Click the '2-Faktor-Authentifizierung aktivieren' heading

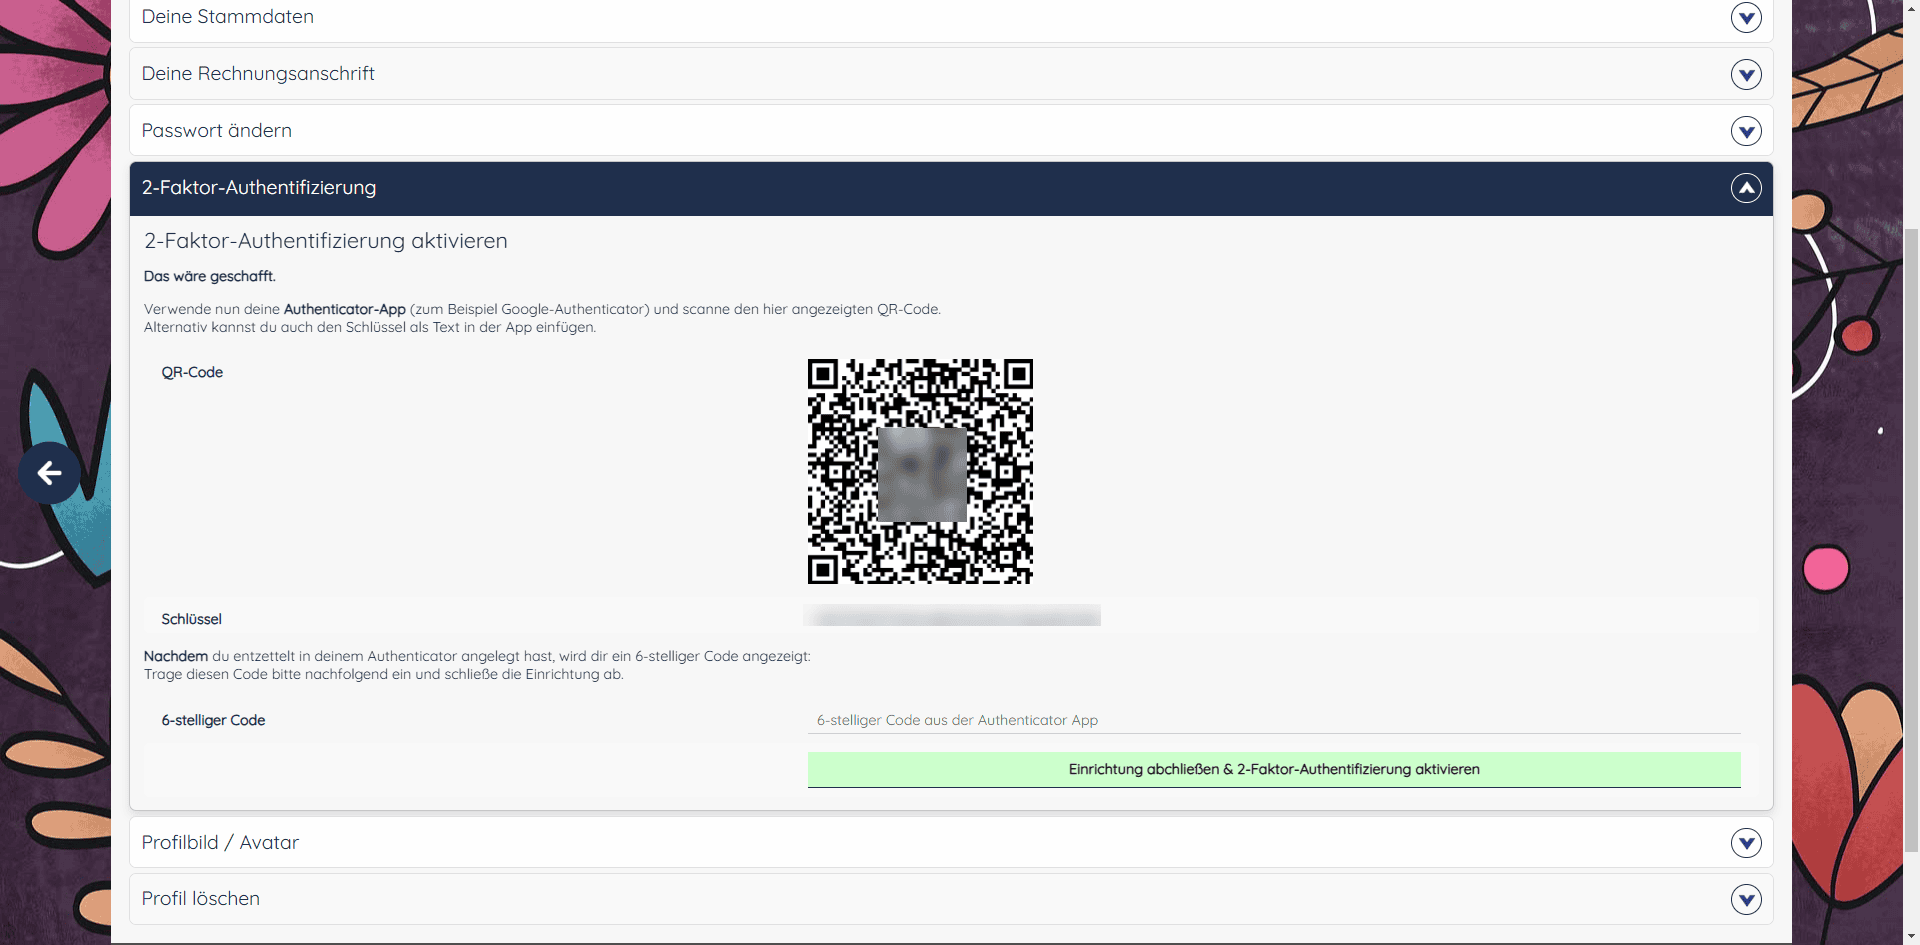point(326,241)
